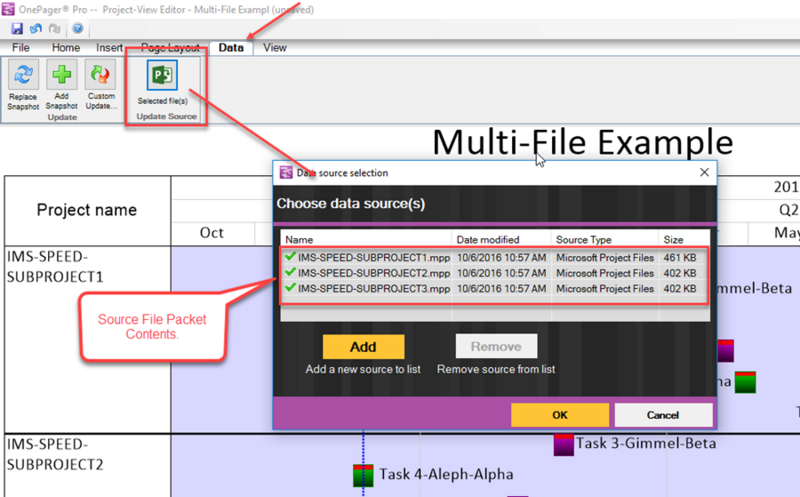Close the Data source selection dialog
Image resolution: width=800 pixels, height=497 pixels.
click(x=705, y=172)
